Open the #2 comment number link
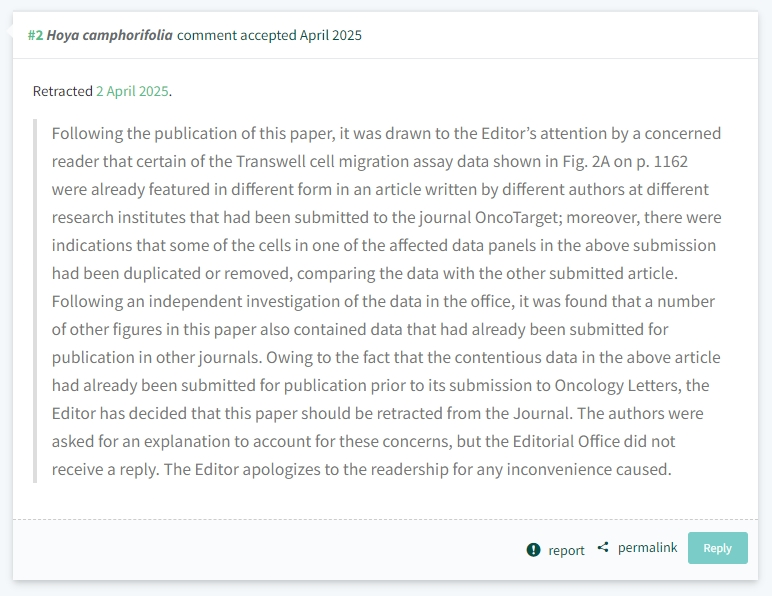Image resolution: width=772 pixels, height=596 pixels. (x=35, y=35)
